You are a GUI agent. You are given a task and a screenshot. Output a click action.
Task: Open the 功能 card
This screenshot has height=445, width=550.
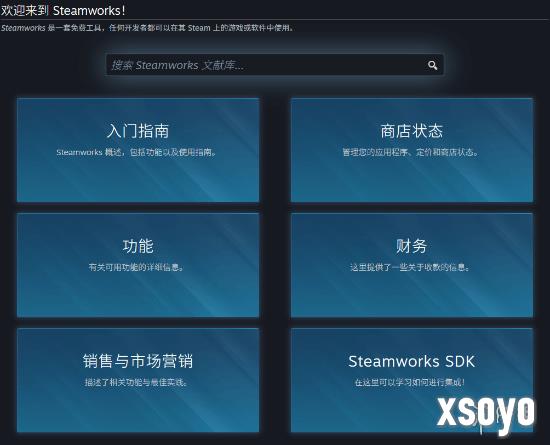click(x=138, y=265)
